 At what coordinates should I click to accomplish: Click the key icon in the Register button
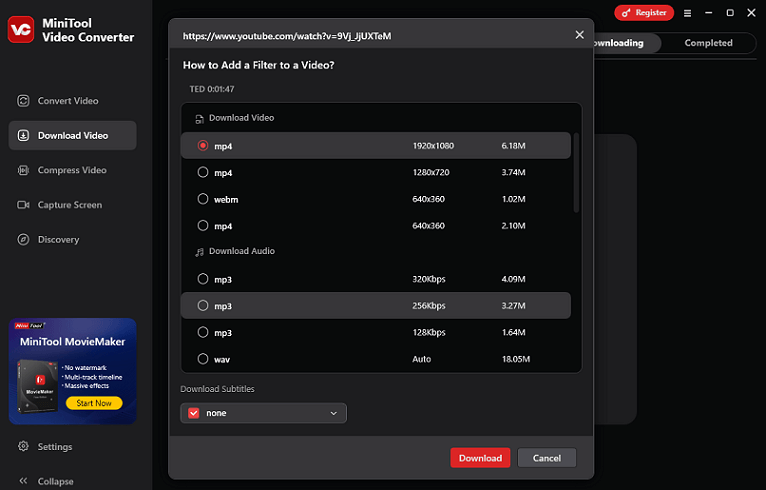click(x=626, y=13)
